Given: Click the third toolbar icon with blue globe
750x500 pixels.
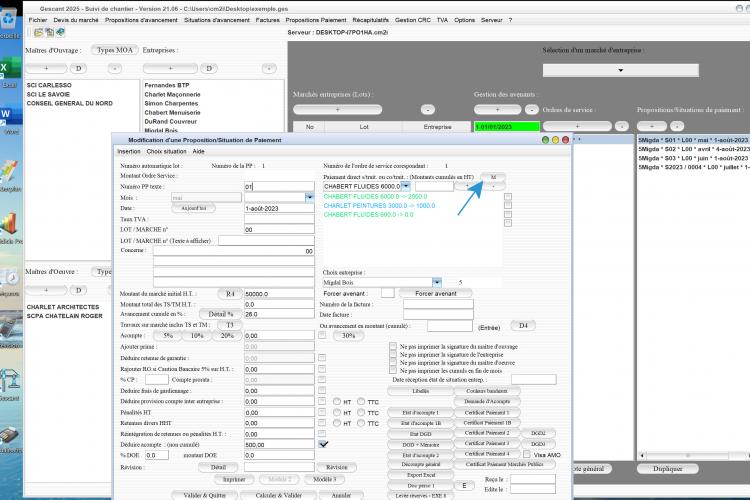Looking at the screenshot, I should click(60, 32).
